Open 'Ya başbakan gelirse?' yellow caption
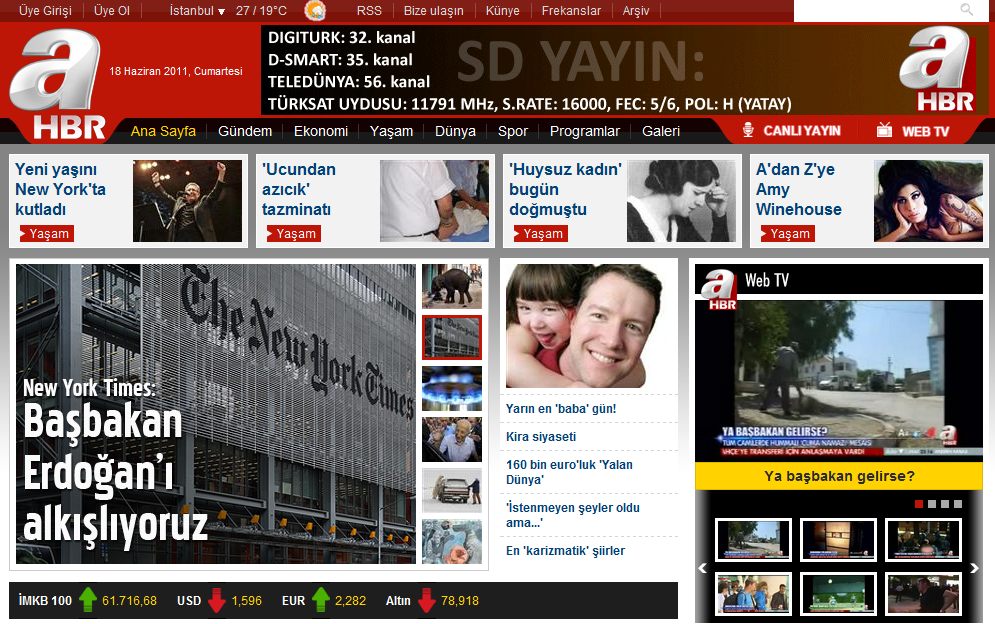The image size is (995, 624). pyautogui.click(x=839, y=476)
